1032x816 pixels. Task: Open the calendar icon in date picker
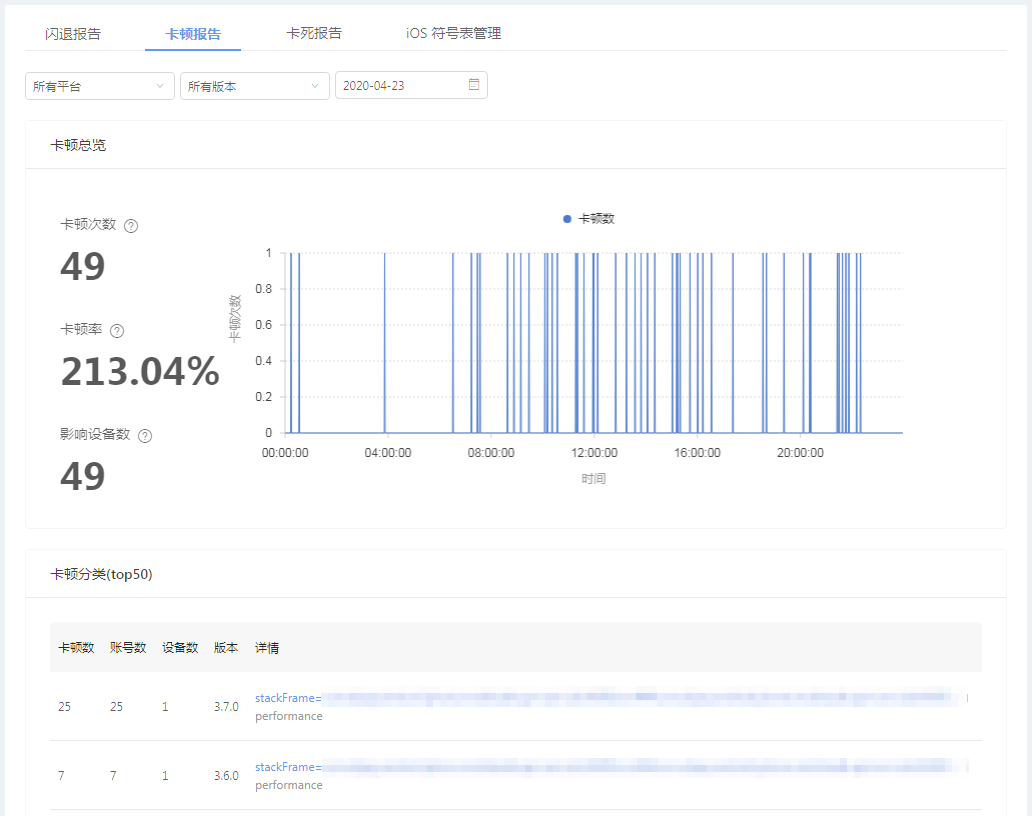(x=474, y=85)
